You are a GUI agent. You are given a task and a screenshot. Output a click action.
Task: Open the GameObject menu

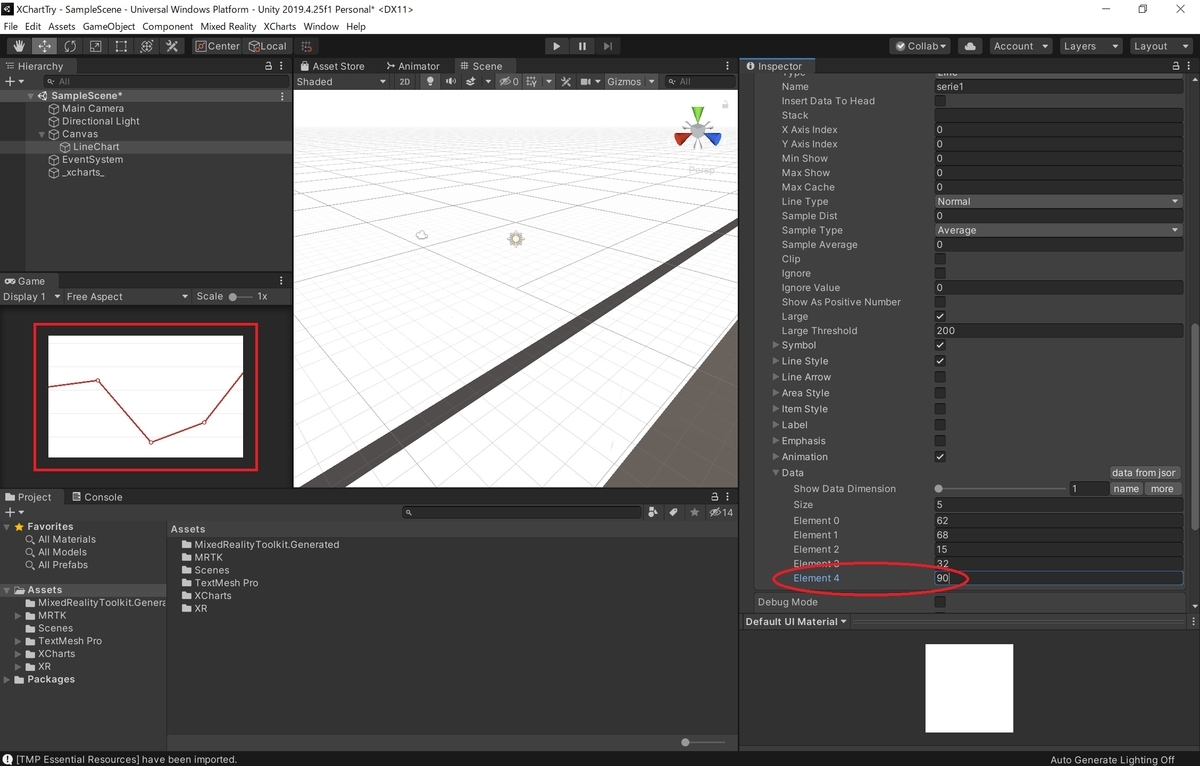click(108, 26)
